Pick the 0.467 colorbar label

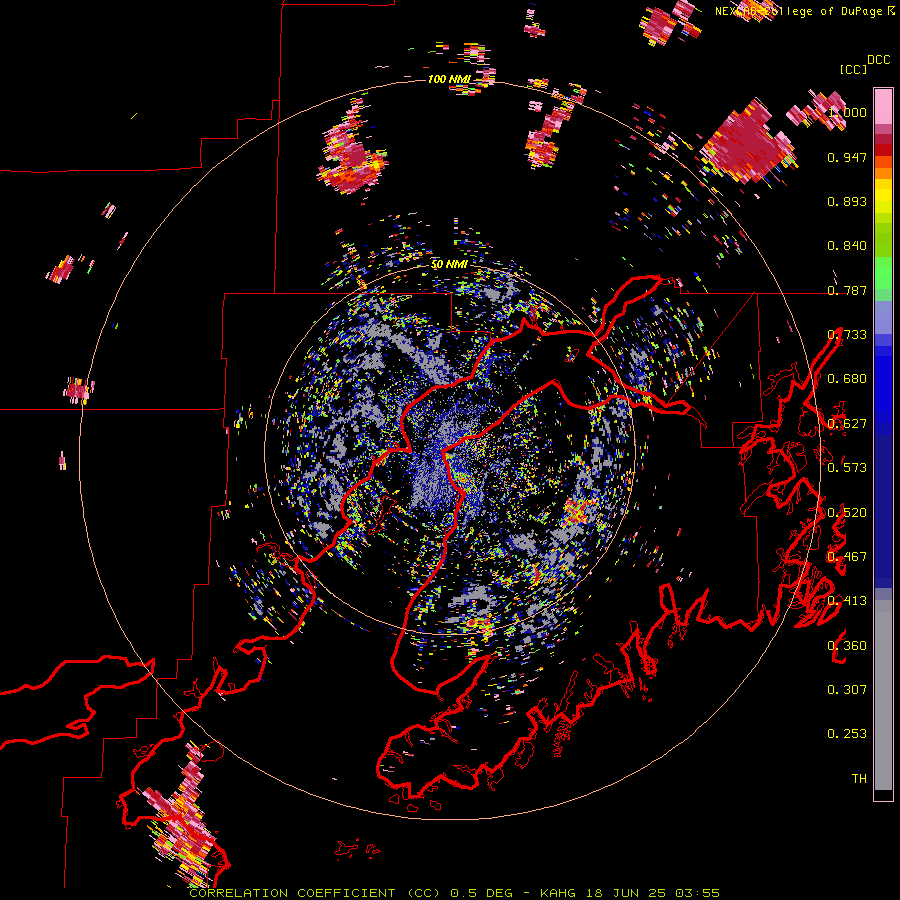pos(847,557)
